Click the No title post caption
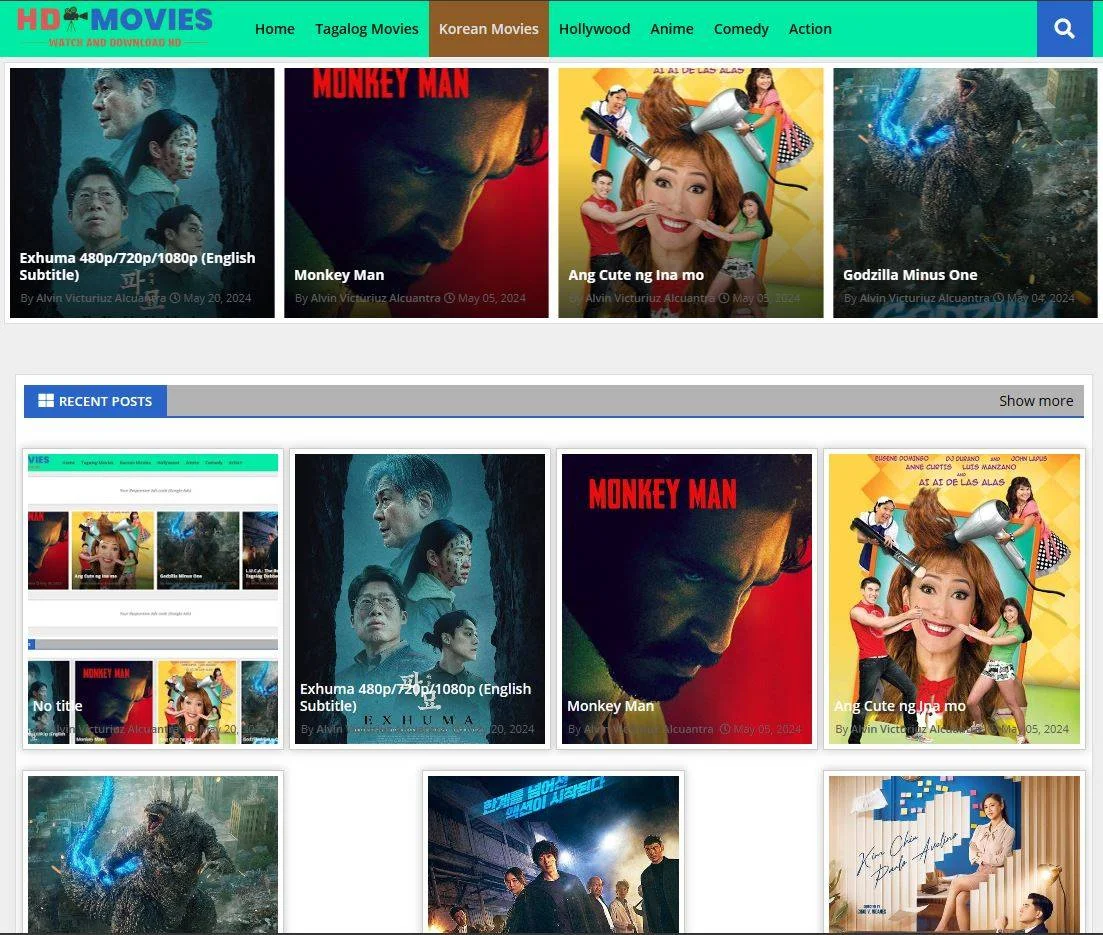 (x=58, y=706)
